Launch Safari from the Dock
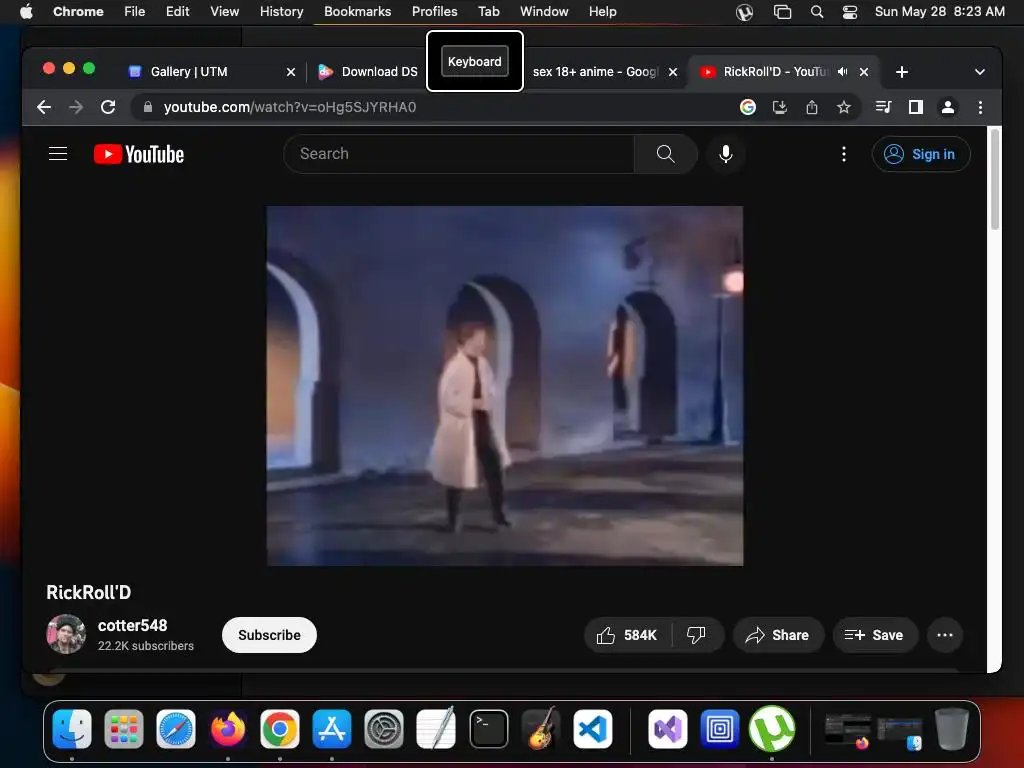Screen dimensions: 1024x768 coord(176,728)
